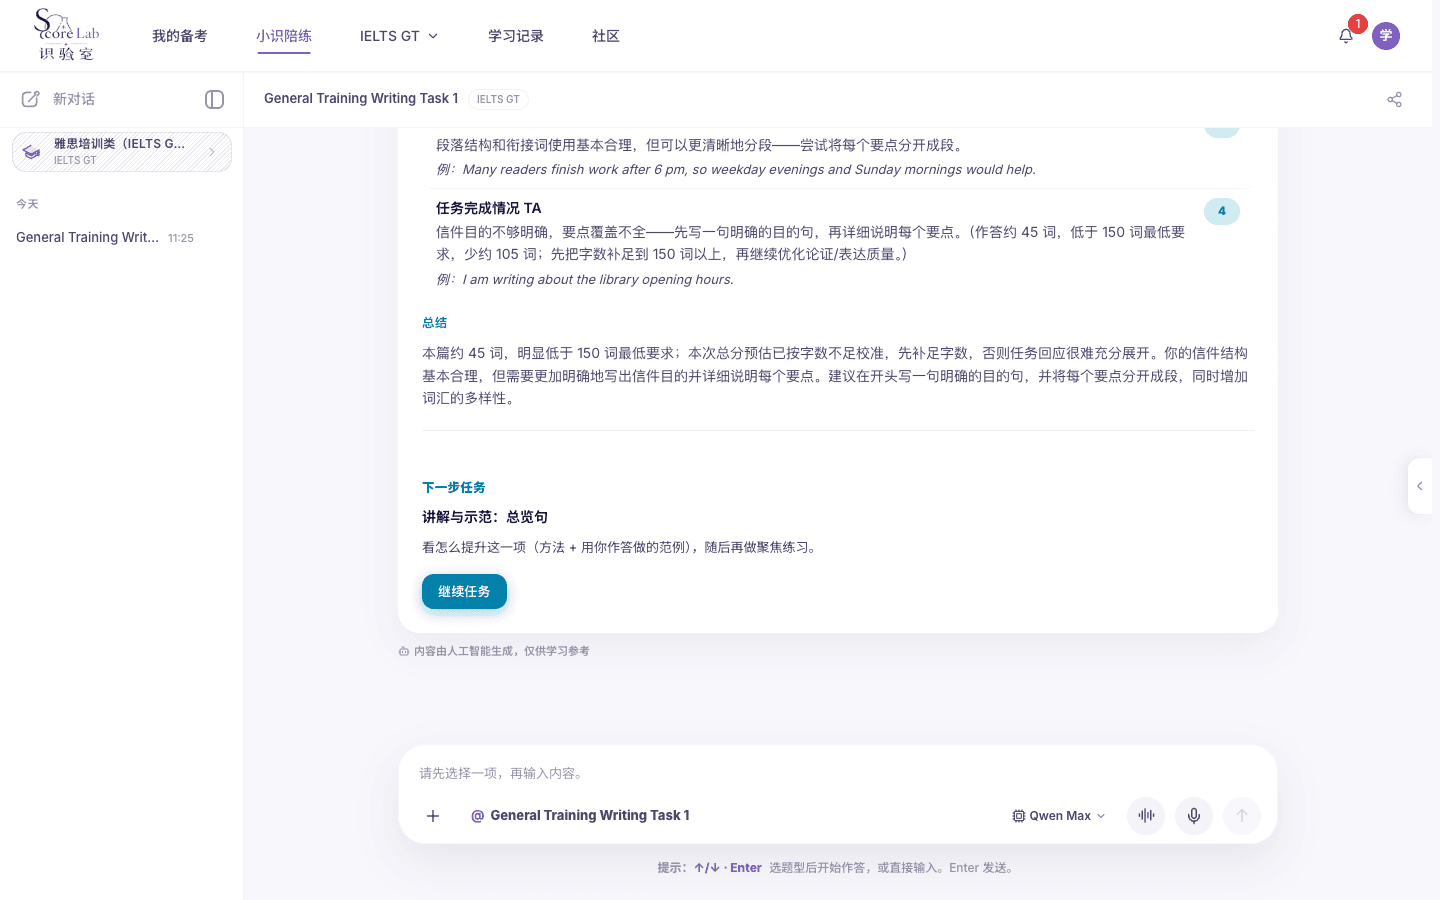Click the 任务完成情况 TA heading

coord(489,208)
